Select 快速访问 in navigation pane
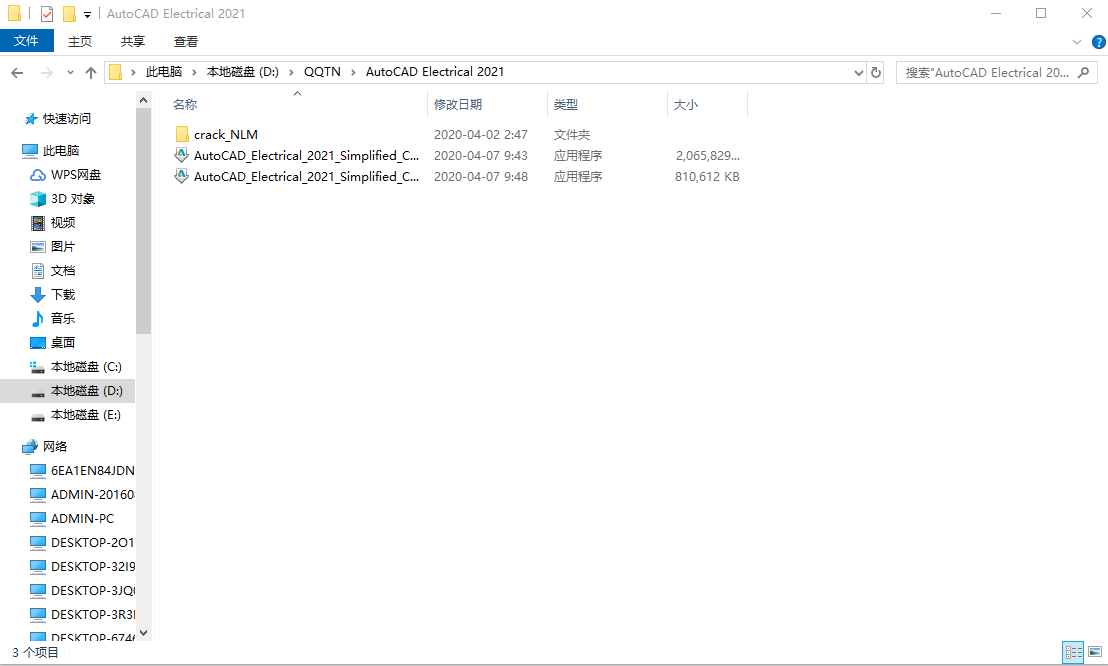This screenshot has width=1108, height=666. (67, 119)
